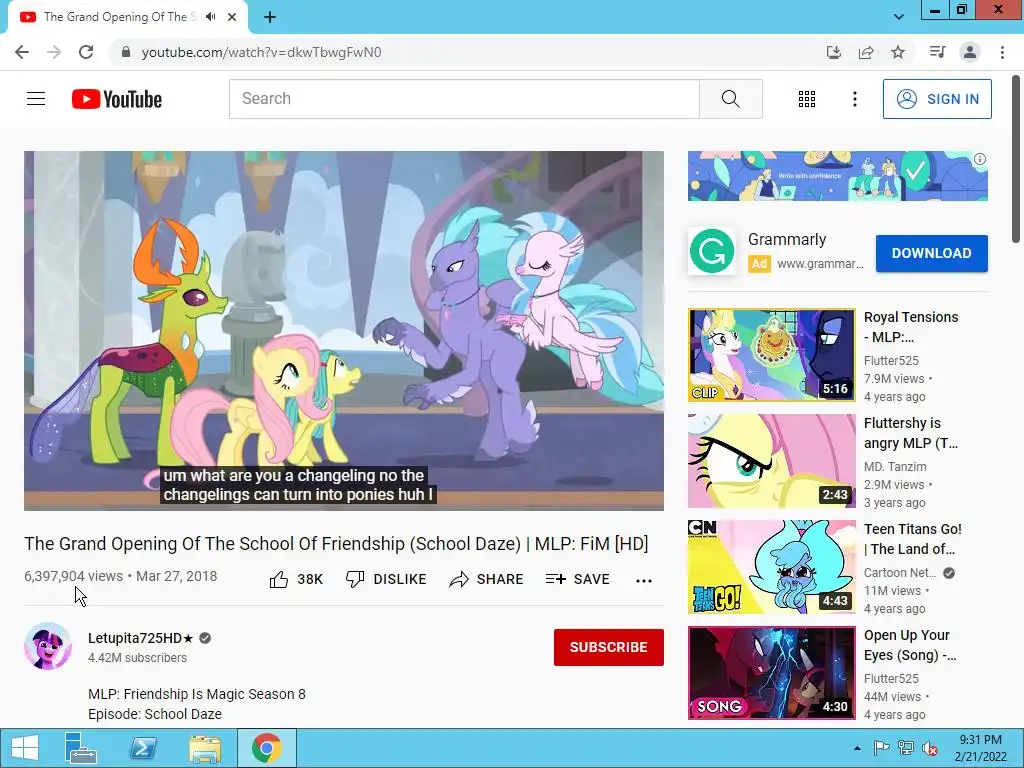The image size is (1024, 768).
Task: Click the install app icon in address bar
Action: [x=834, y=52]
